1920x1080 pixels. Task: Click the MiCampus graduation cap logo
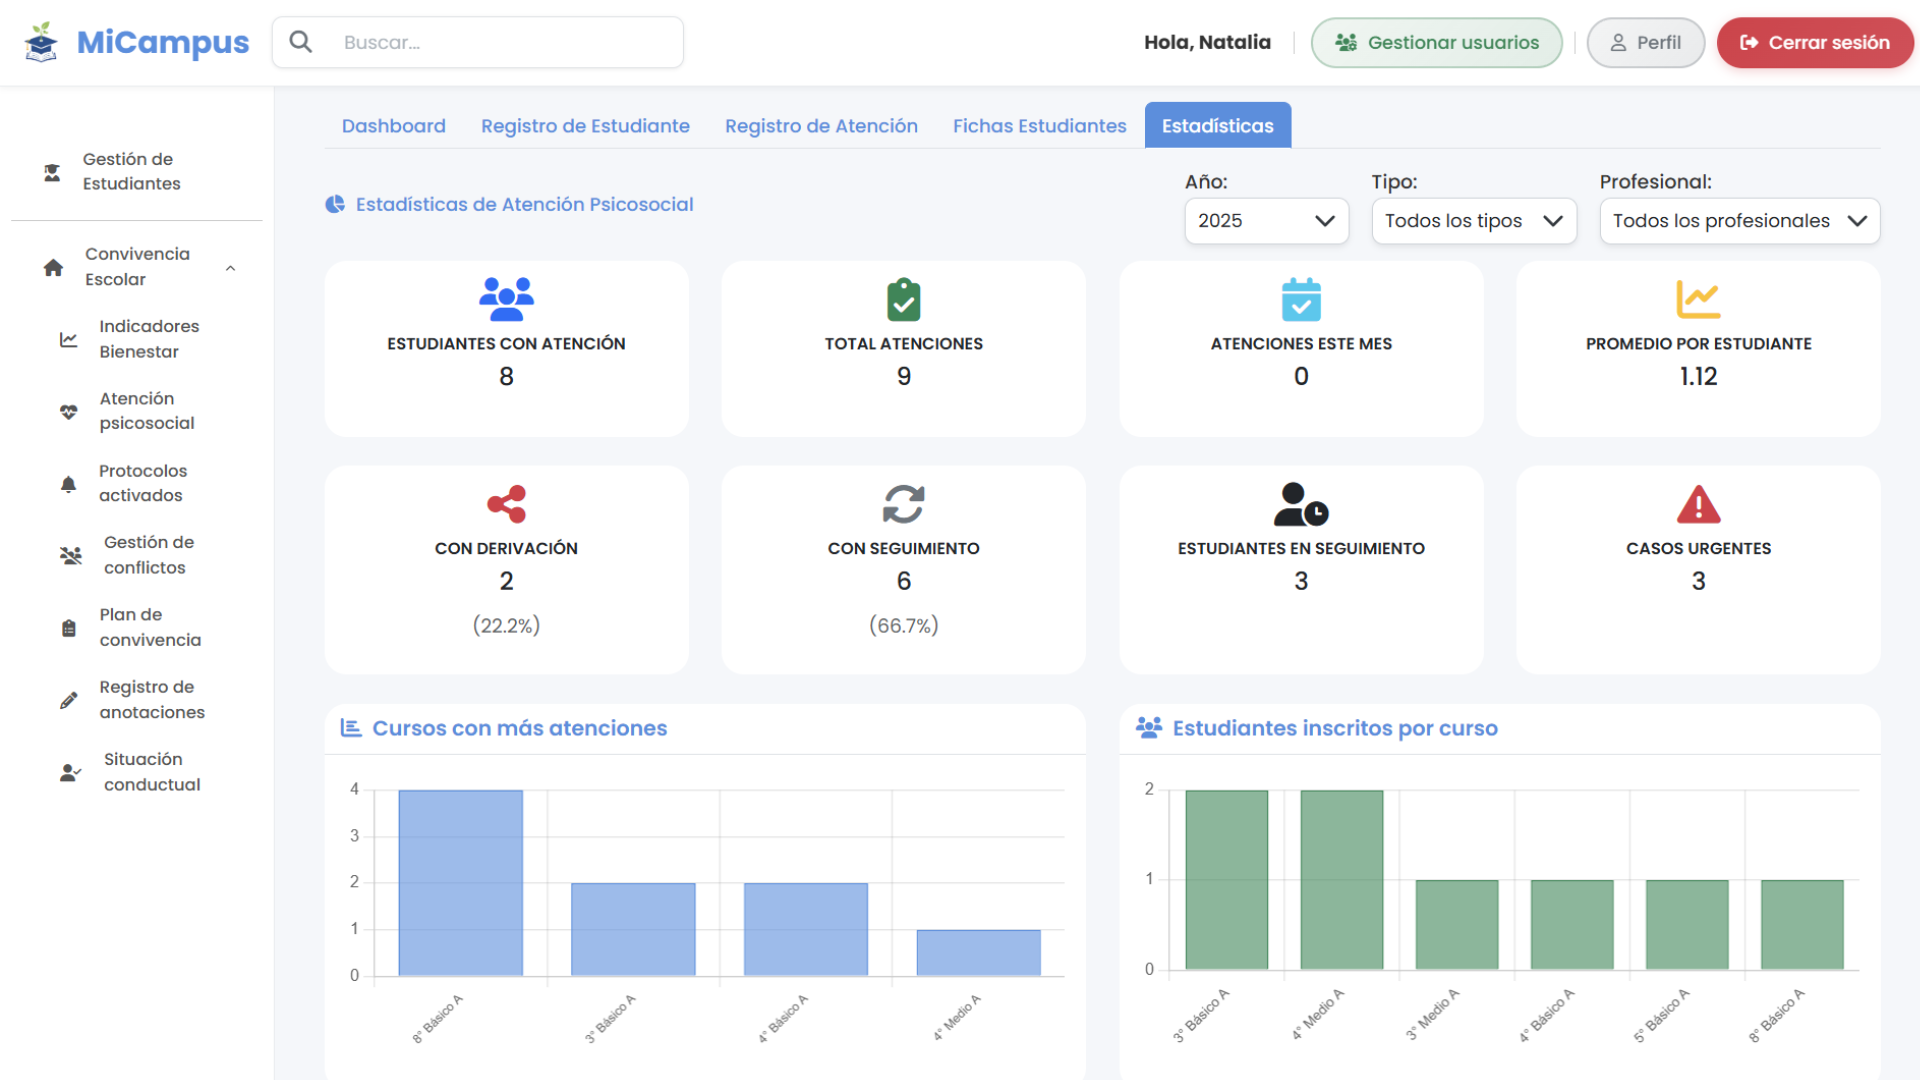click(x=41, y=42)
